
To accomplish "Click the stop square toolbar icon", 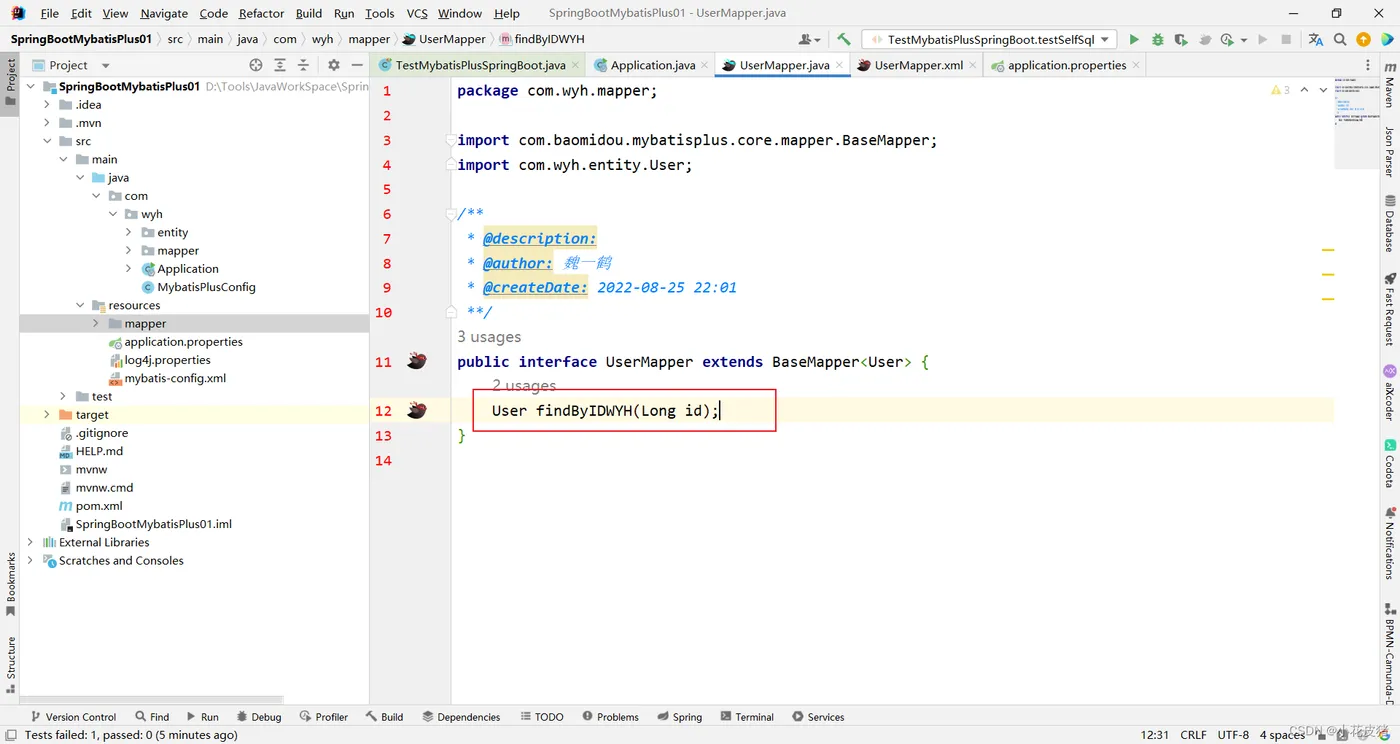I will (1286, 39).
